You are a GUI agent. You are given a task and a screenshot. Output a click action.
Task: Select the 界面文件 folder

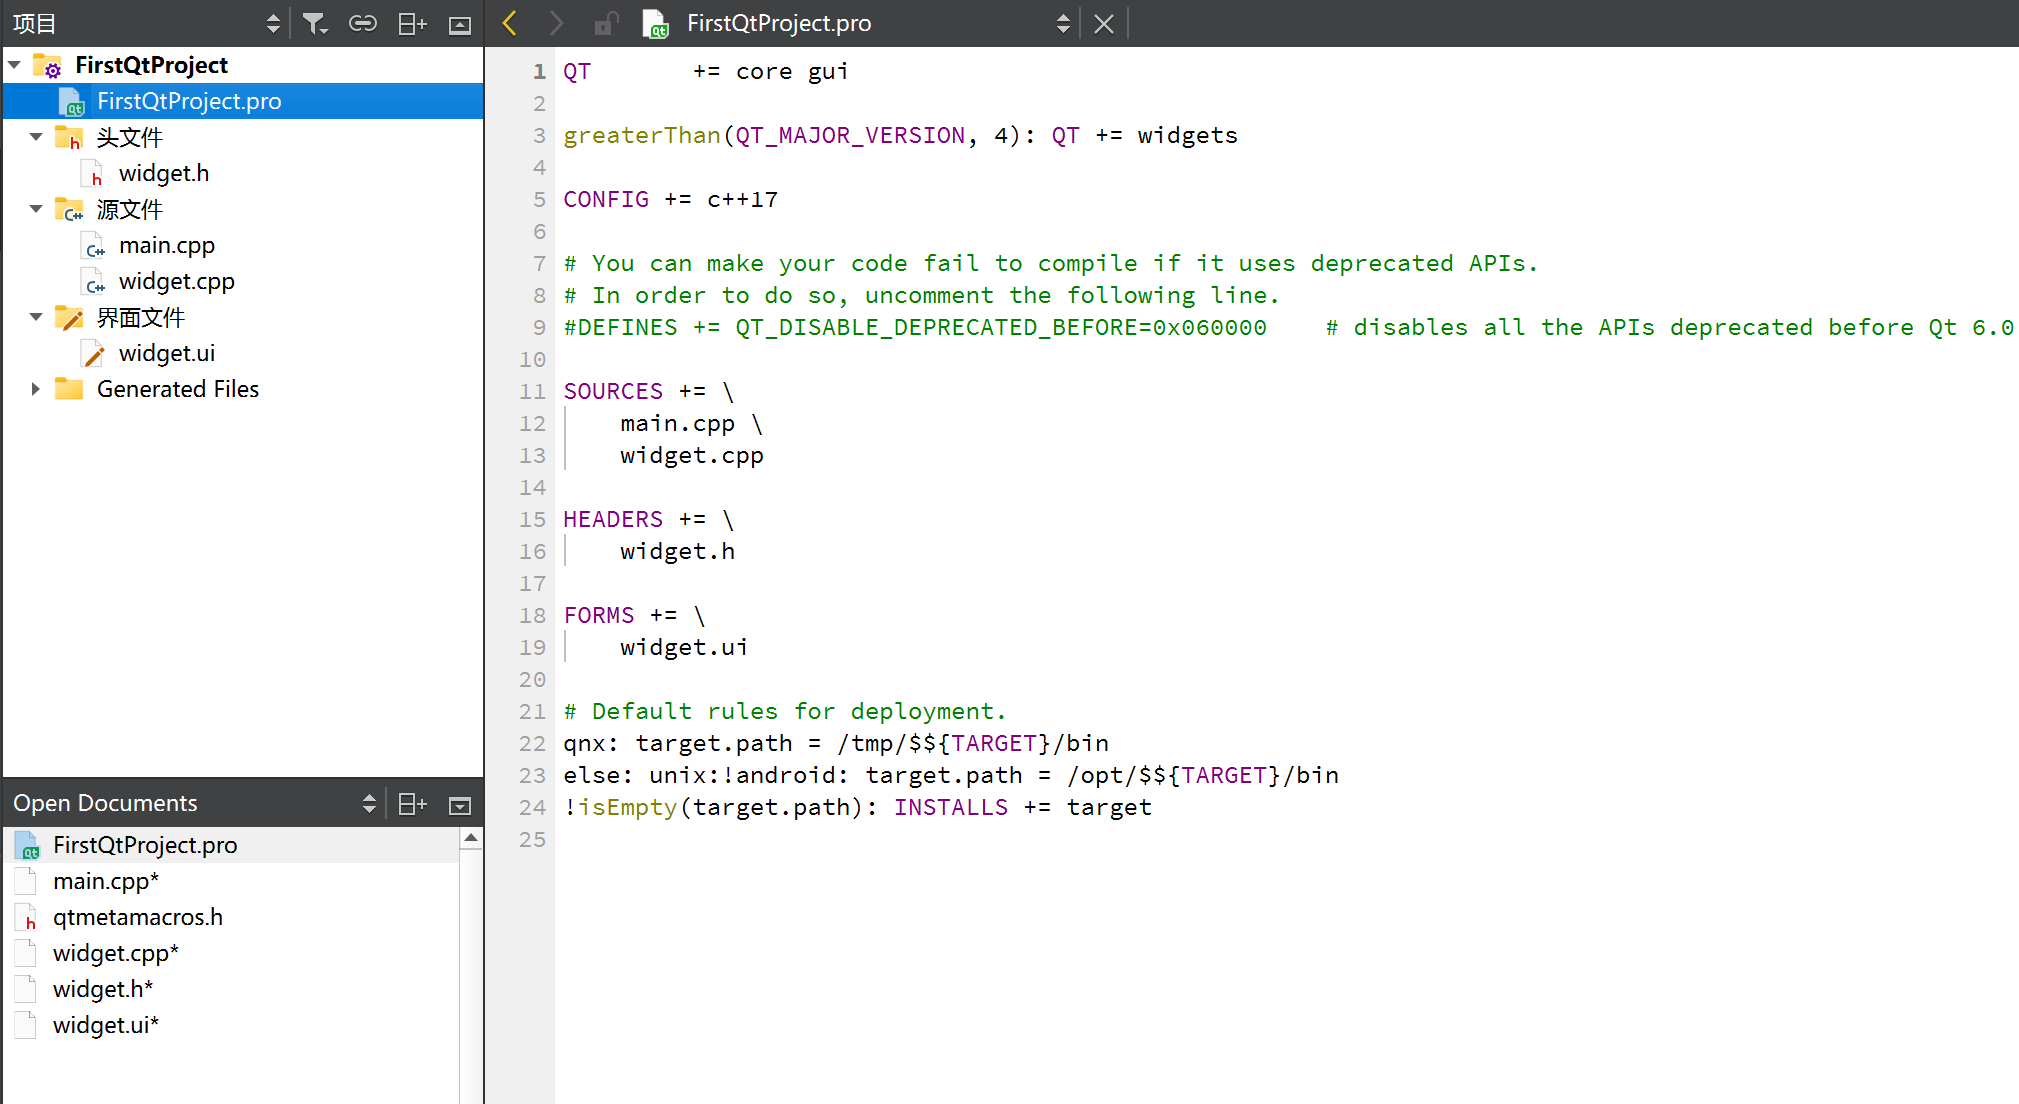click(x=140, y=317)
